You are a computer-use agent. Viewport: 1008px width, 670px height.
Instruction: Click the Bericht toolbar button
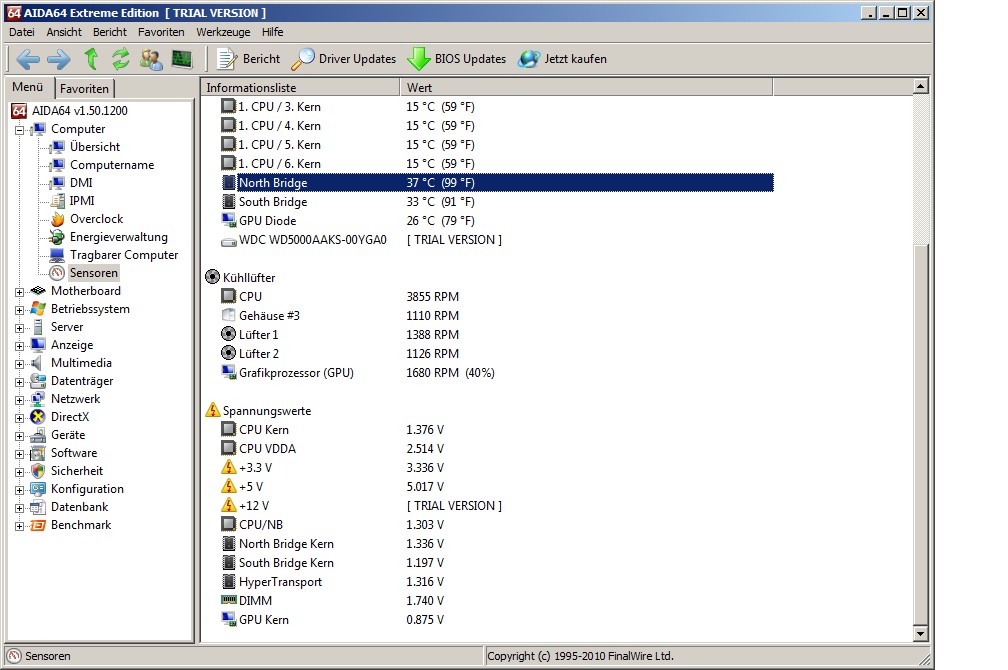click(249, 59)
